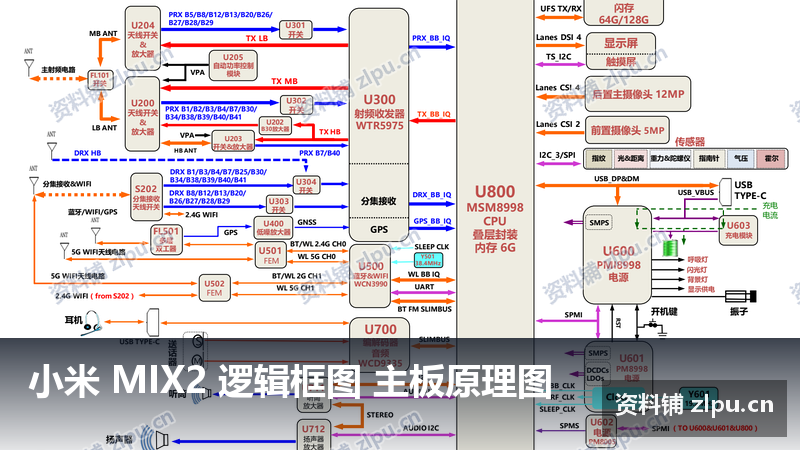Viewport: 800px width, 450px height.
Task: Select the U204 antenna switch amplifier block
Action: tap(142, 38)
